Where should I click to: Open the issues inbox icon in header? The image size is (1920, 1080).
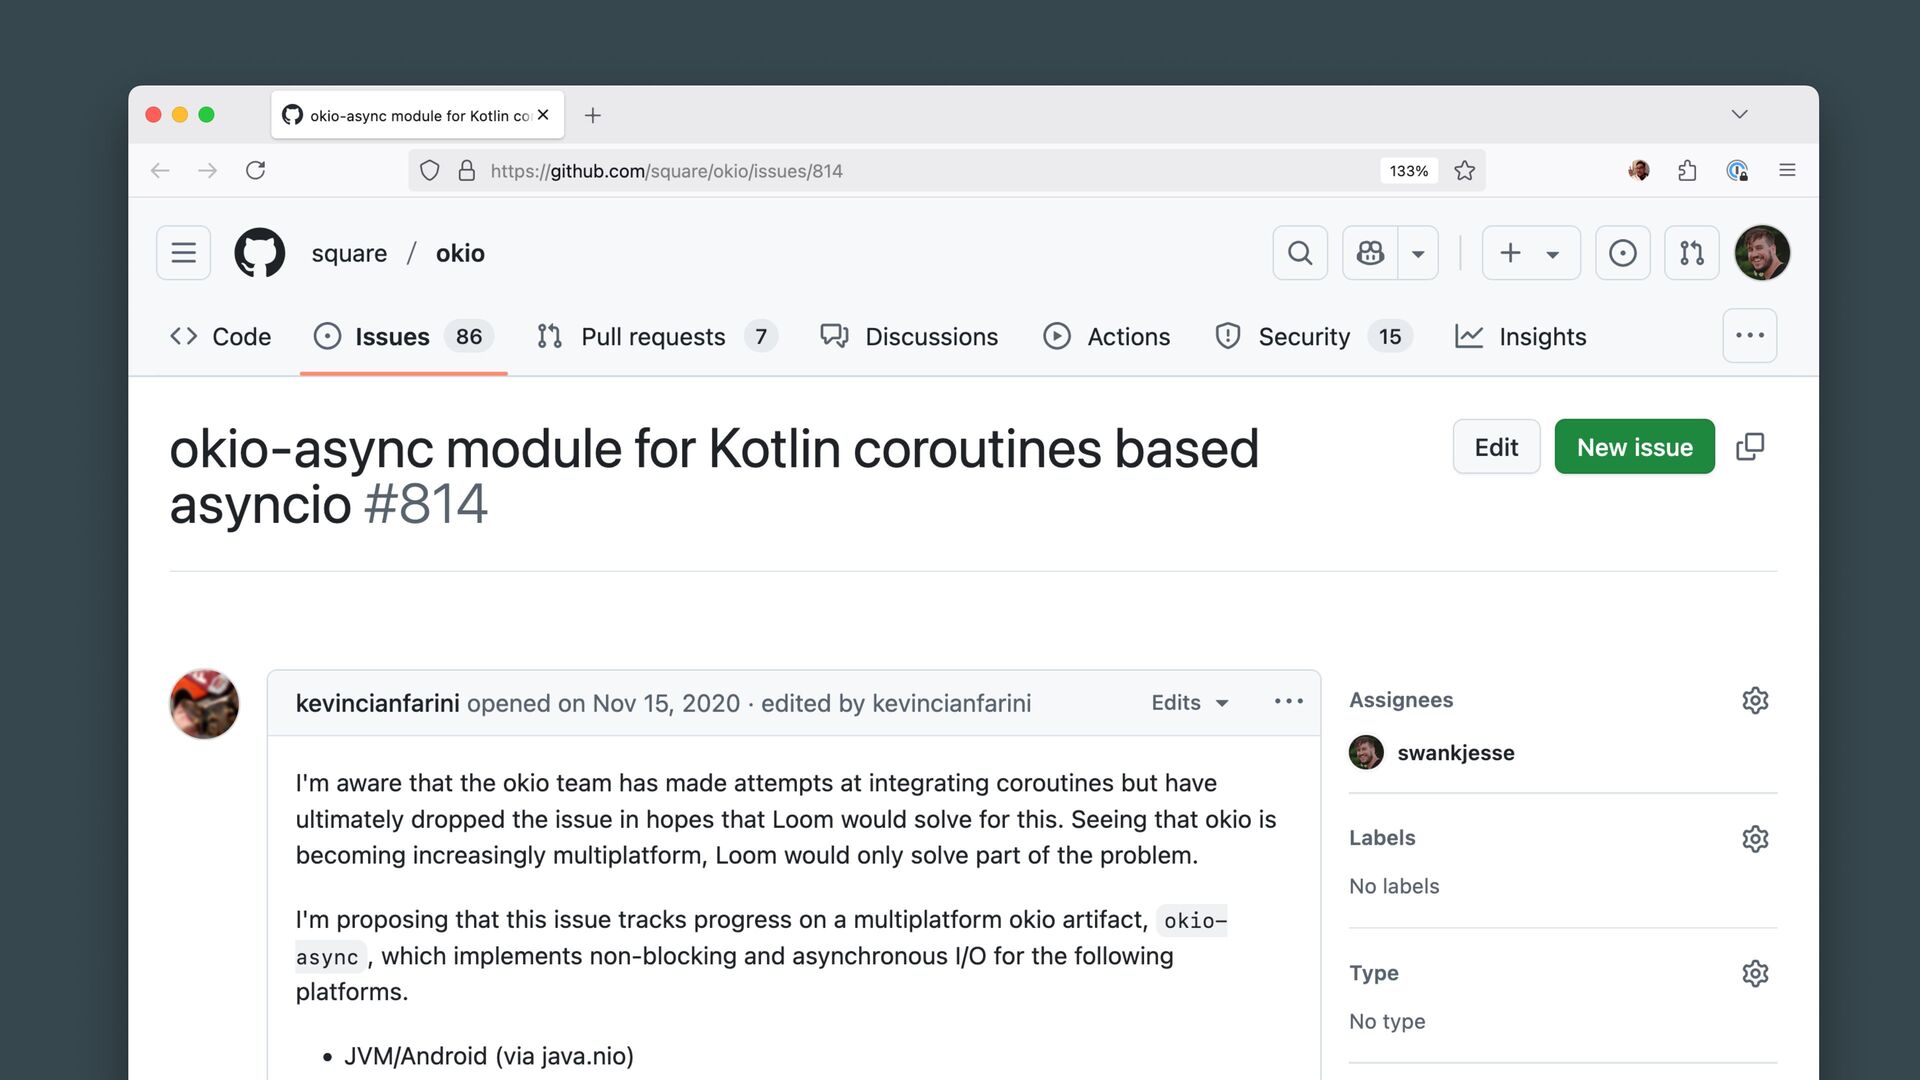(x=1622, y=253)
